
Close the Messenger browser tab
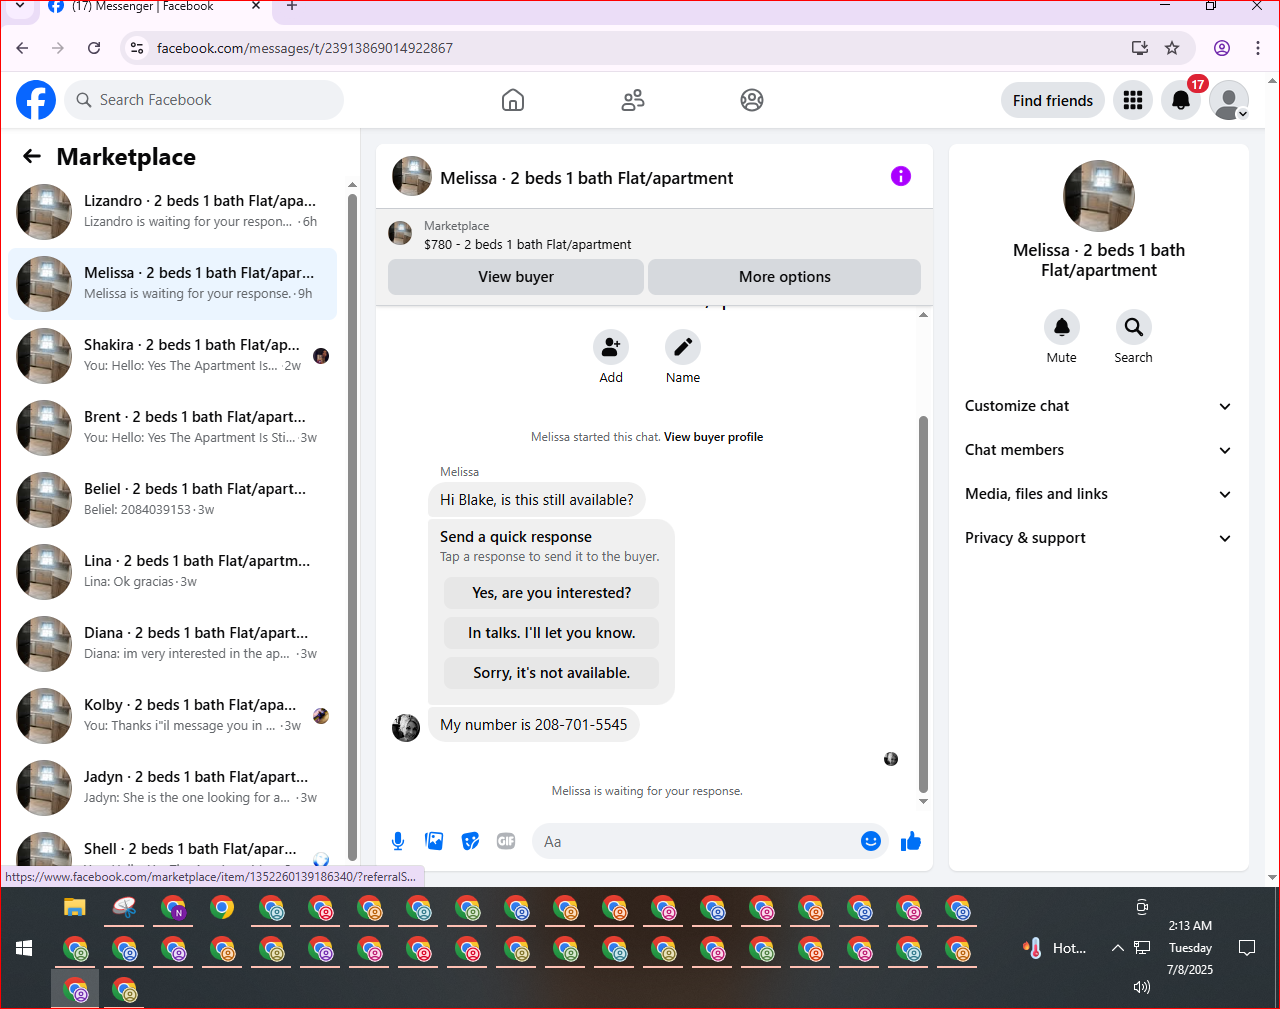[255, 6]
